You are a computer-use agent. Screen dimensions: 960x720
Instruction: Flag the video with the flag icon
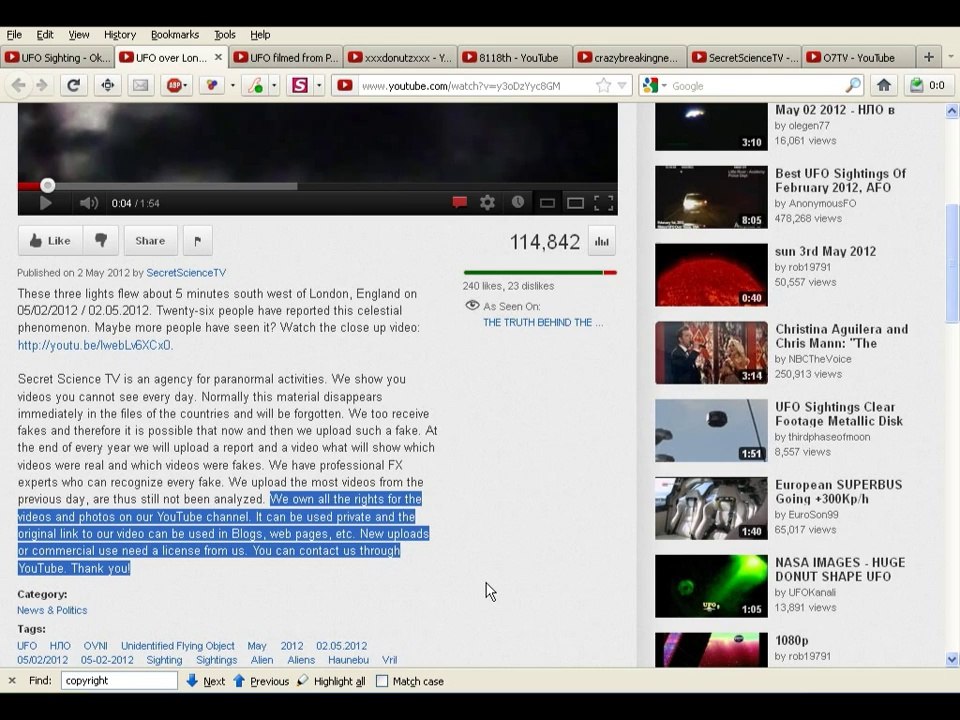[198, 241]
